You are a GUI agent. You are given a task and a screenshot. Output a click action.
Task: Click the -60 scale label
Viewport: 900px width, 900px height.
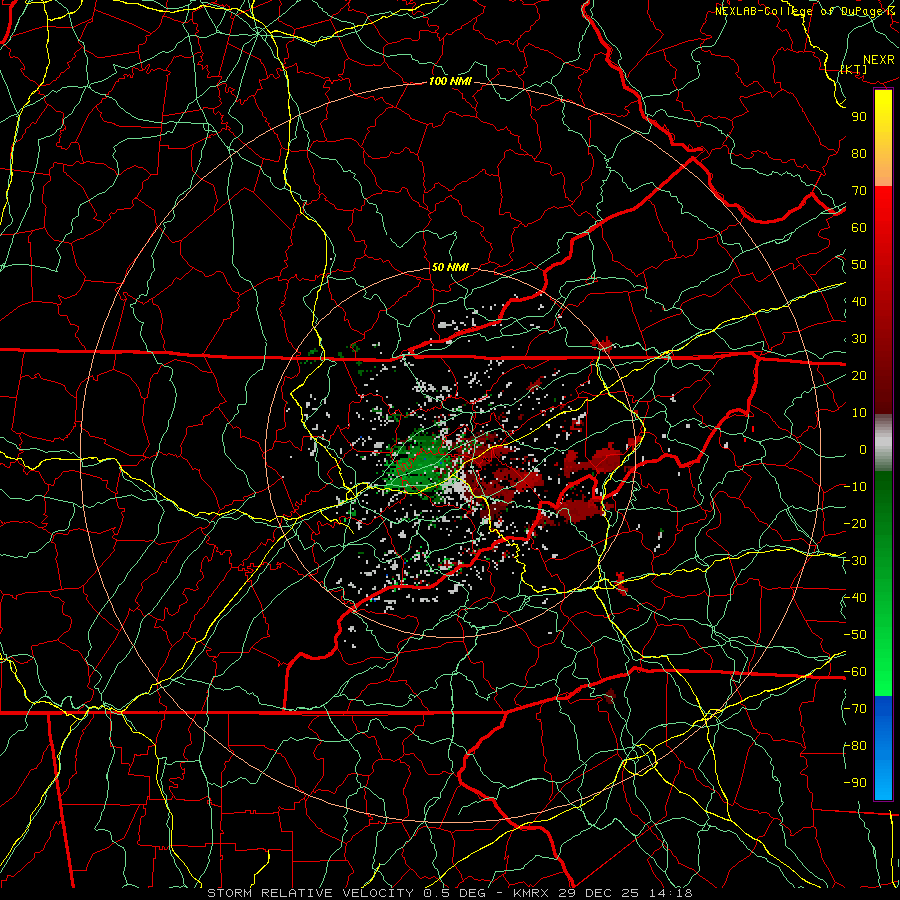855,672
